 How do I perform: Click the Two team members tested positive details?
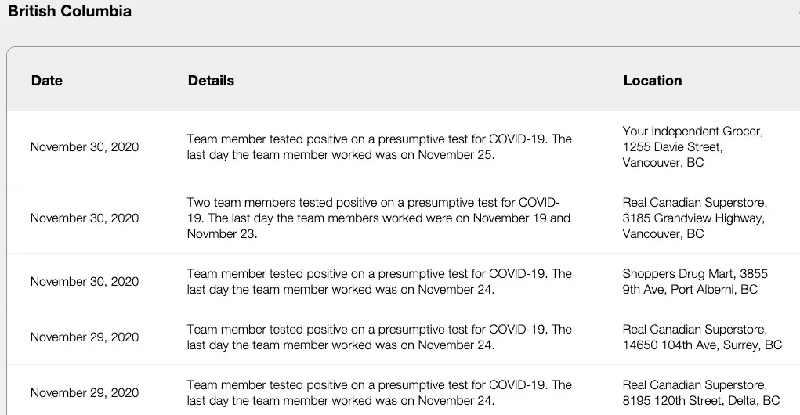pyautogui.click(x=379, y=218)
